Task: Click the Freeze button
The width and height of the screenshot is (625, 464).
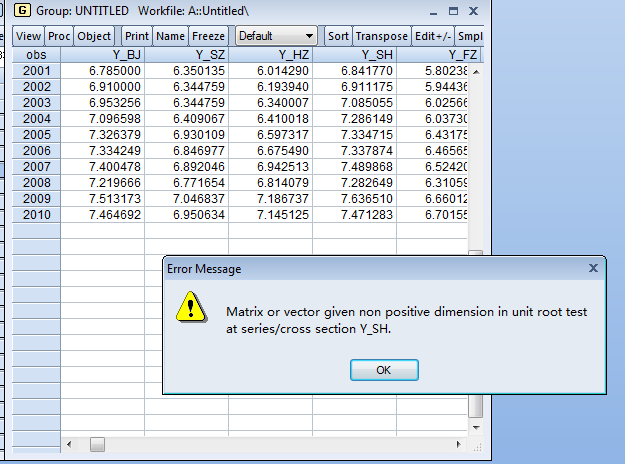Action: pyautogui.click(x=208, y=36)
